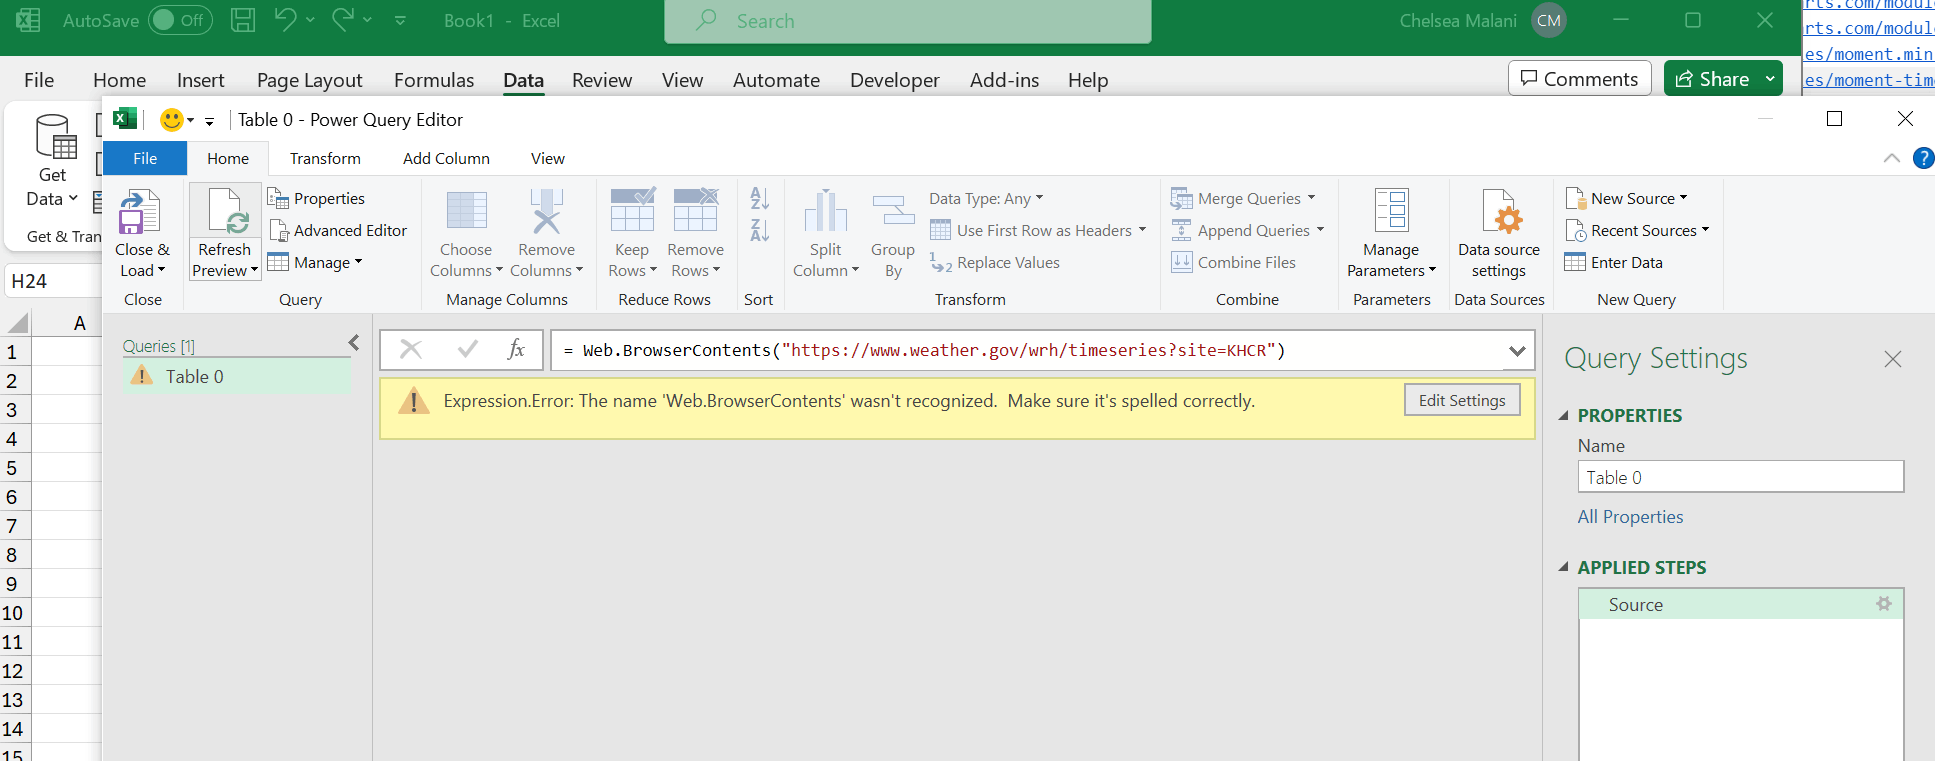Open Data source settings
1935x761 pixels.
[1498, 235]
